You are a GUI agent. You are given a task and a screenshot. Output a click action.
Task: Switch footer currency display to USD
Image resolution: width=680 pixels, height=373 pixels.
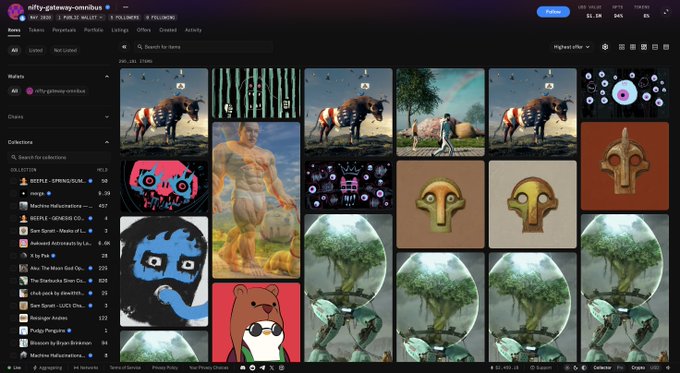655,368
